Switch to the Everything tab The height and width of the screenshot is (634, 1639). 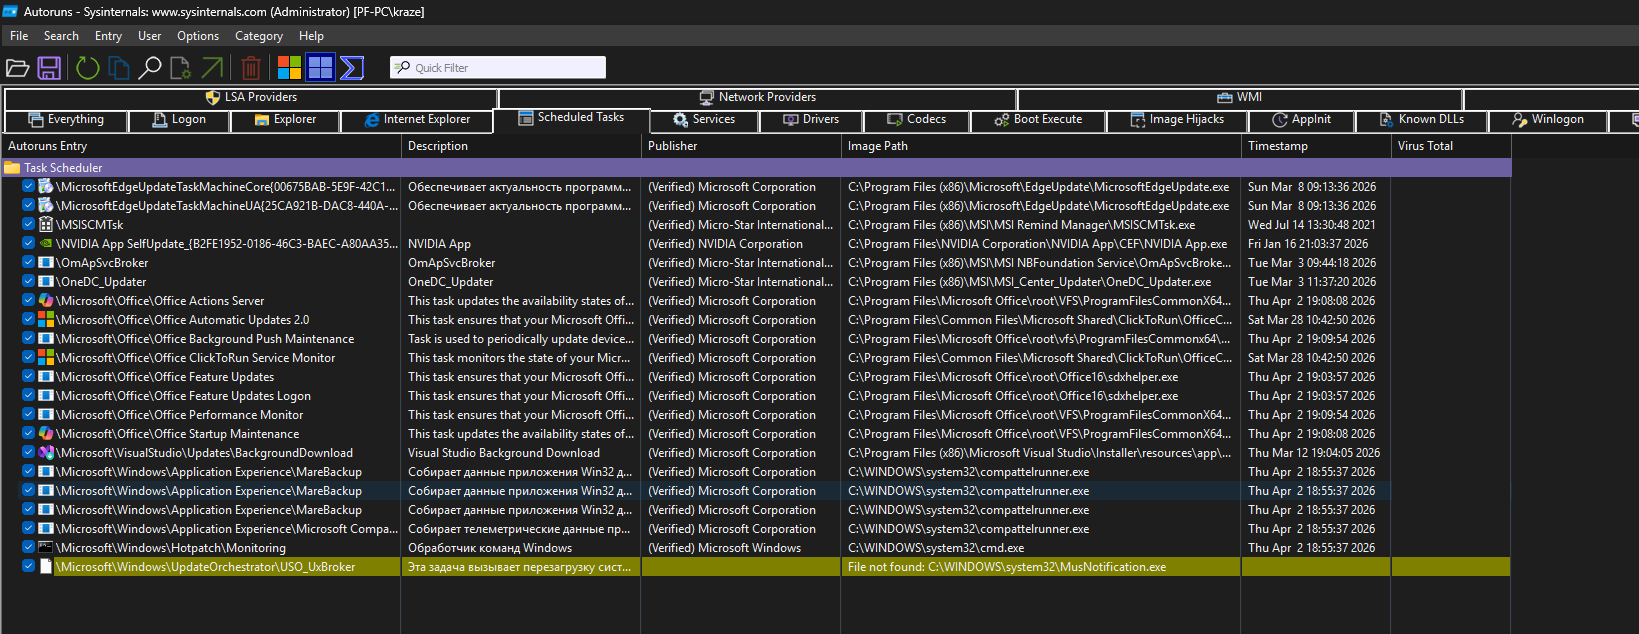click(66, 120)
